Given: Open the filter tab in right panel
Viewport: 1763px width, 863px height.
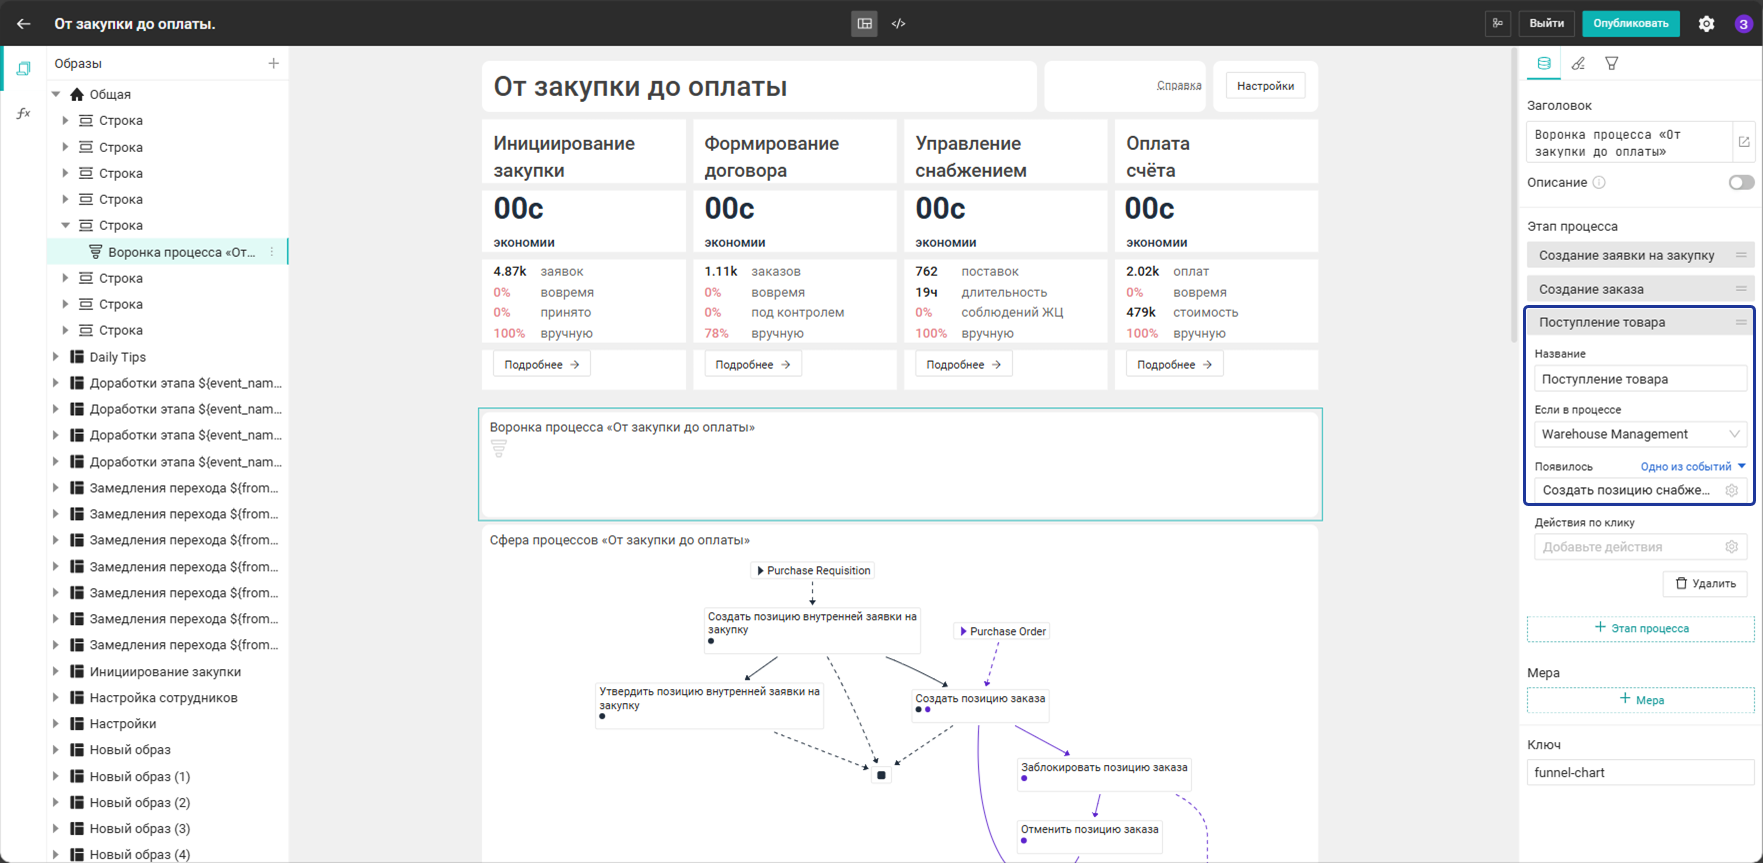Looking at the screenshot, I should click(1612, 63).
